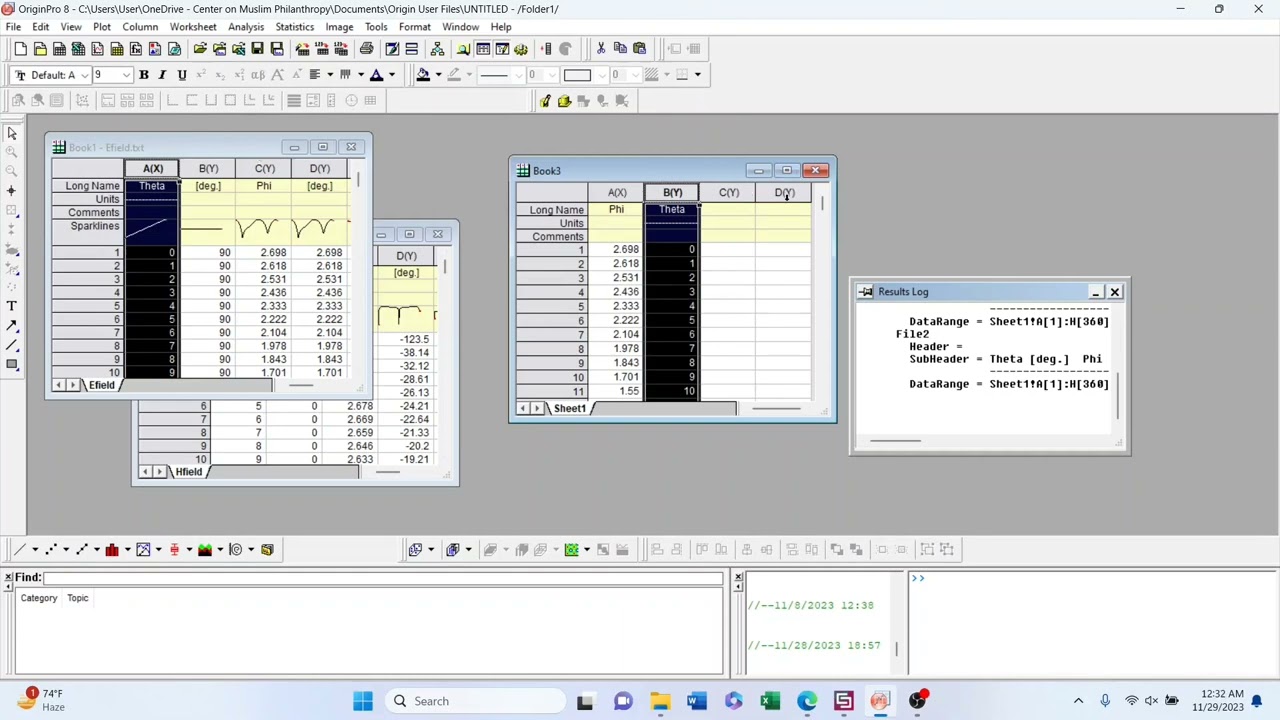
Task: Open the Statistics menu
Action: pos(294,27)
